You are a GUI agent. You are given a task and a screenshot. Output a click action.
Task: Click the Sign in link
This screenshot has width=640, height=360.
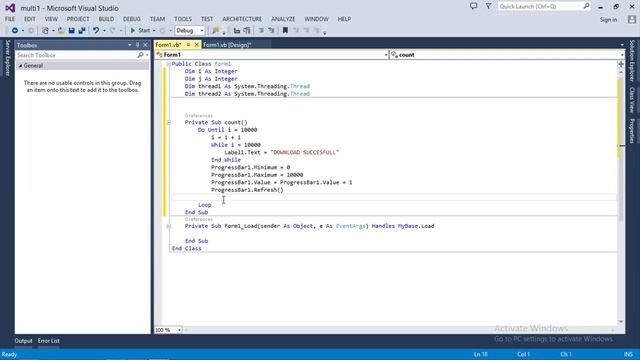coord(609,20)
